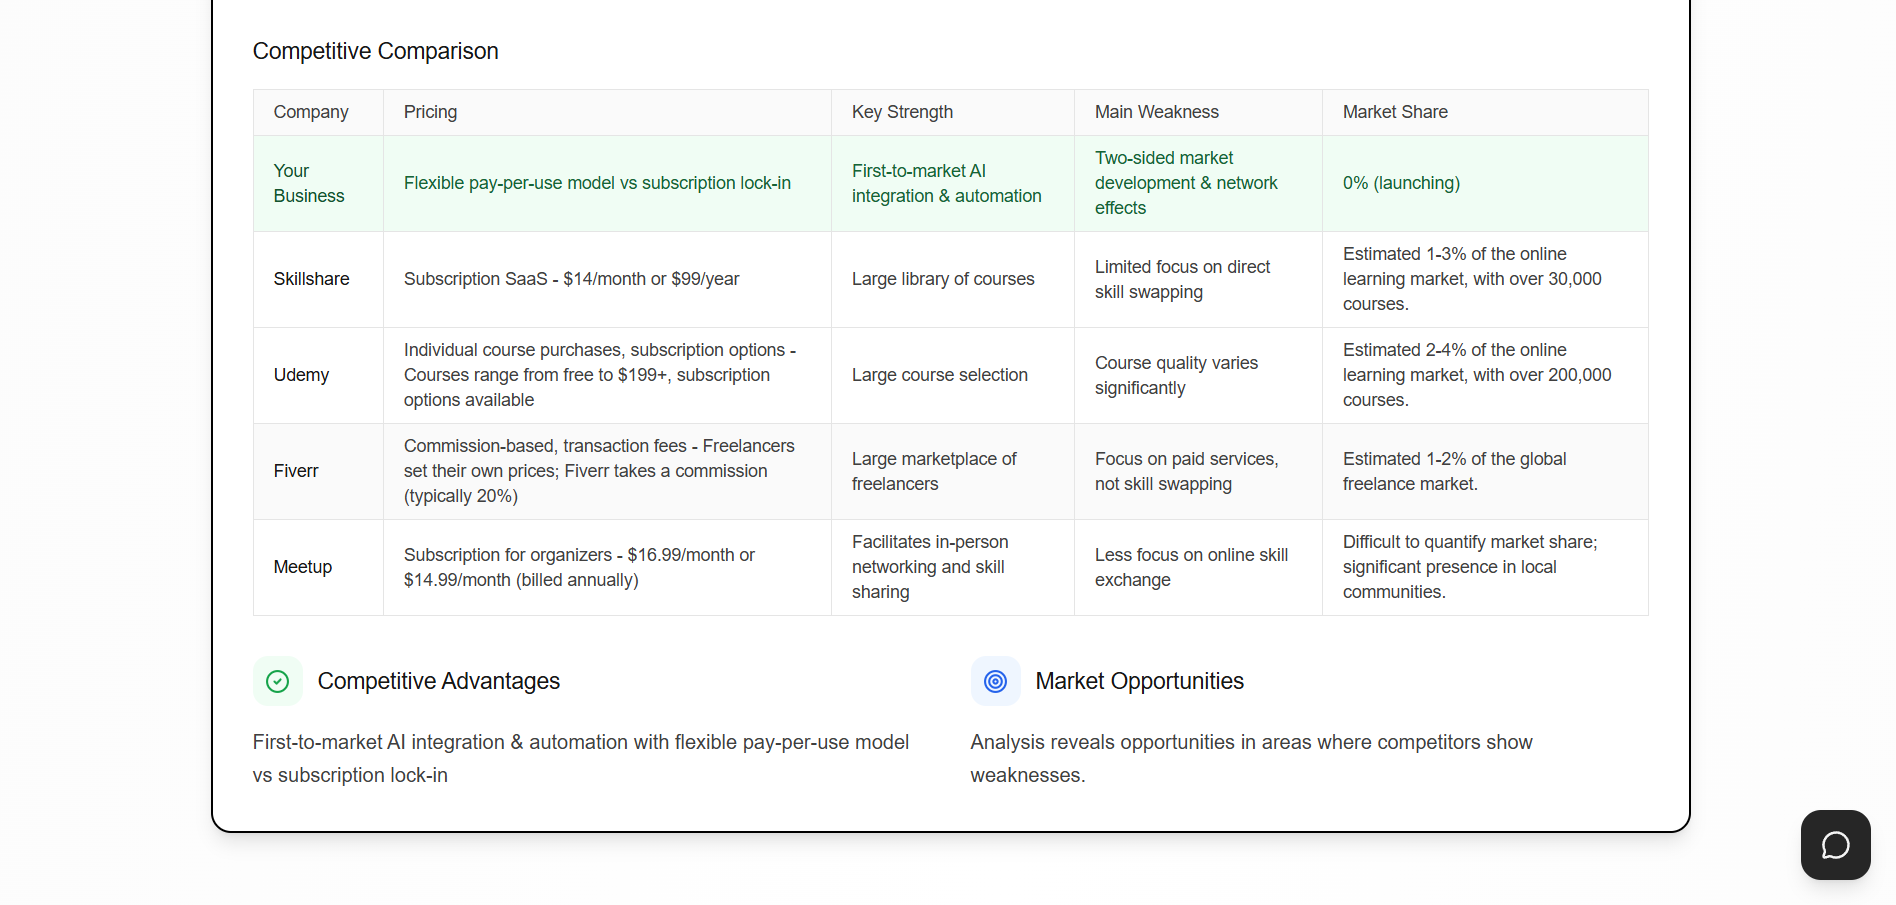Click the Meetup company name
The height and width of the screenshot is (905, 1896).
coord(302,567)
